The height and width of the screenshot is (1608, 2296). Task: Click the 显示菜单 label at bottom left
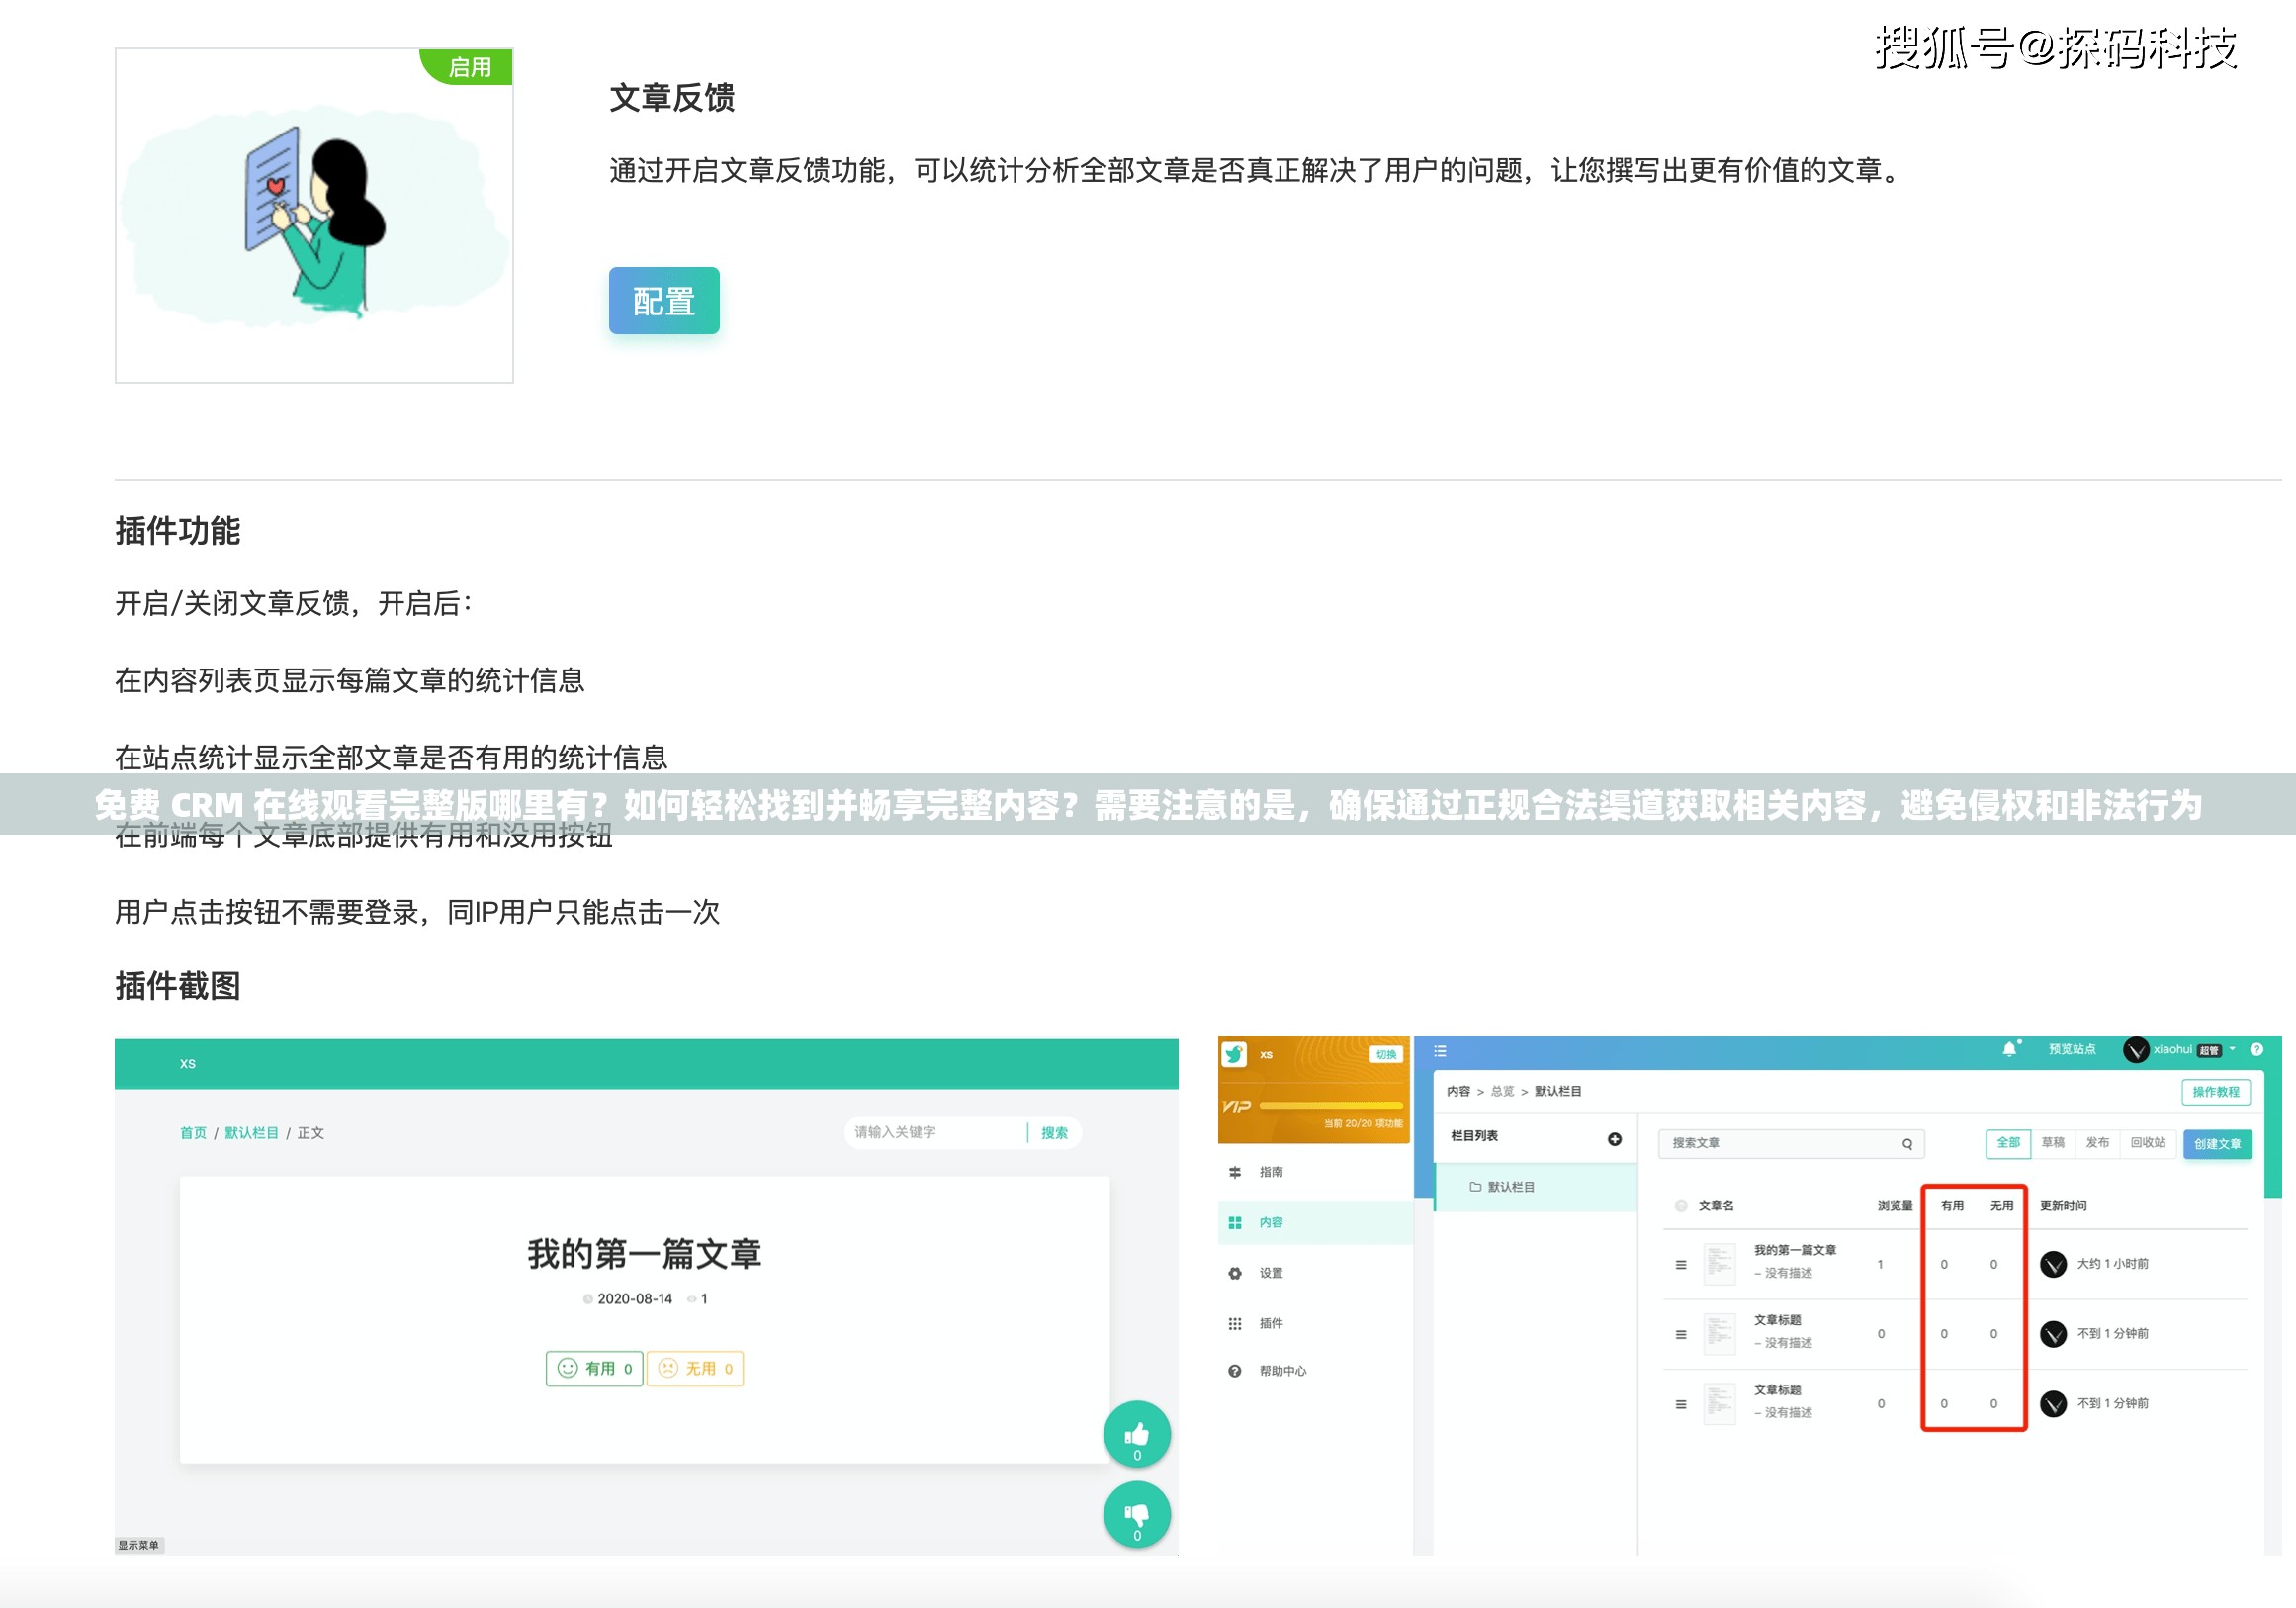click(139, 1545)
